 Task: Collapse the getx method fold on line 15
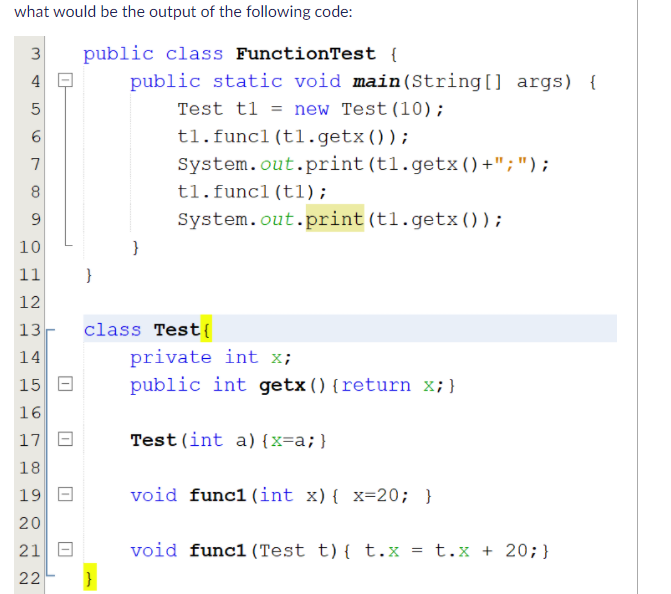65,383
